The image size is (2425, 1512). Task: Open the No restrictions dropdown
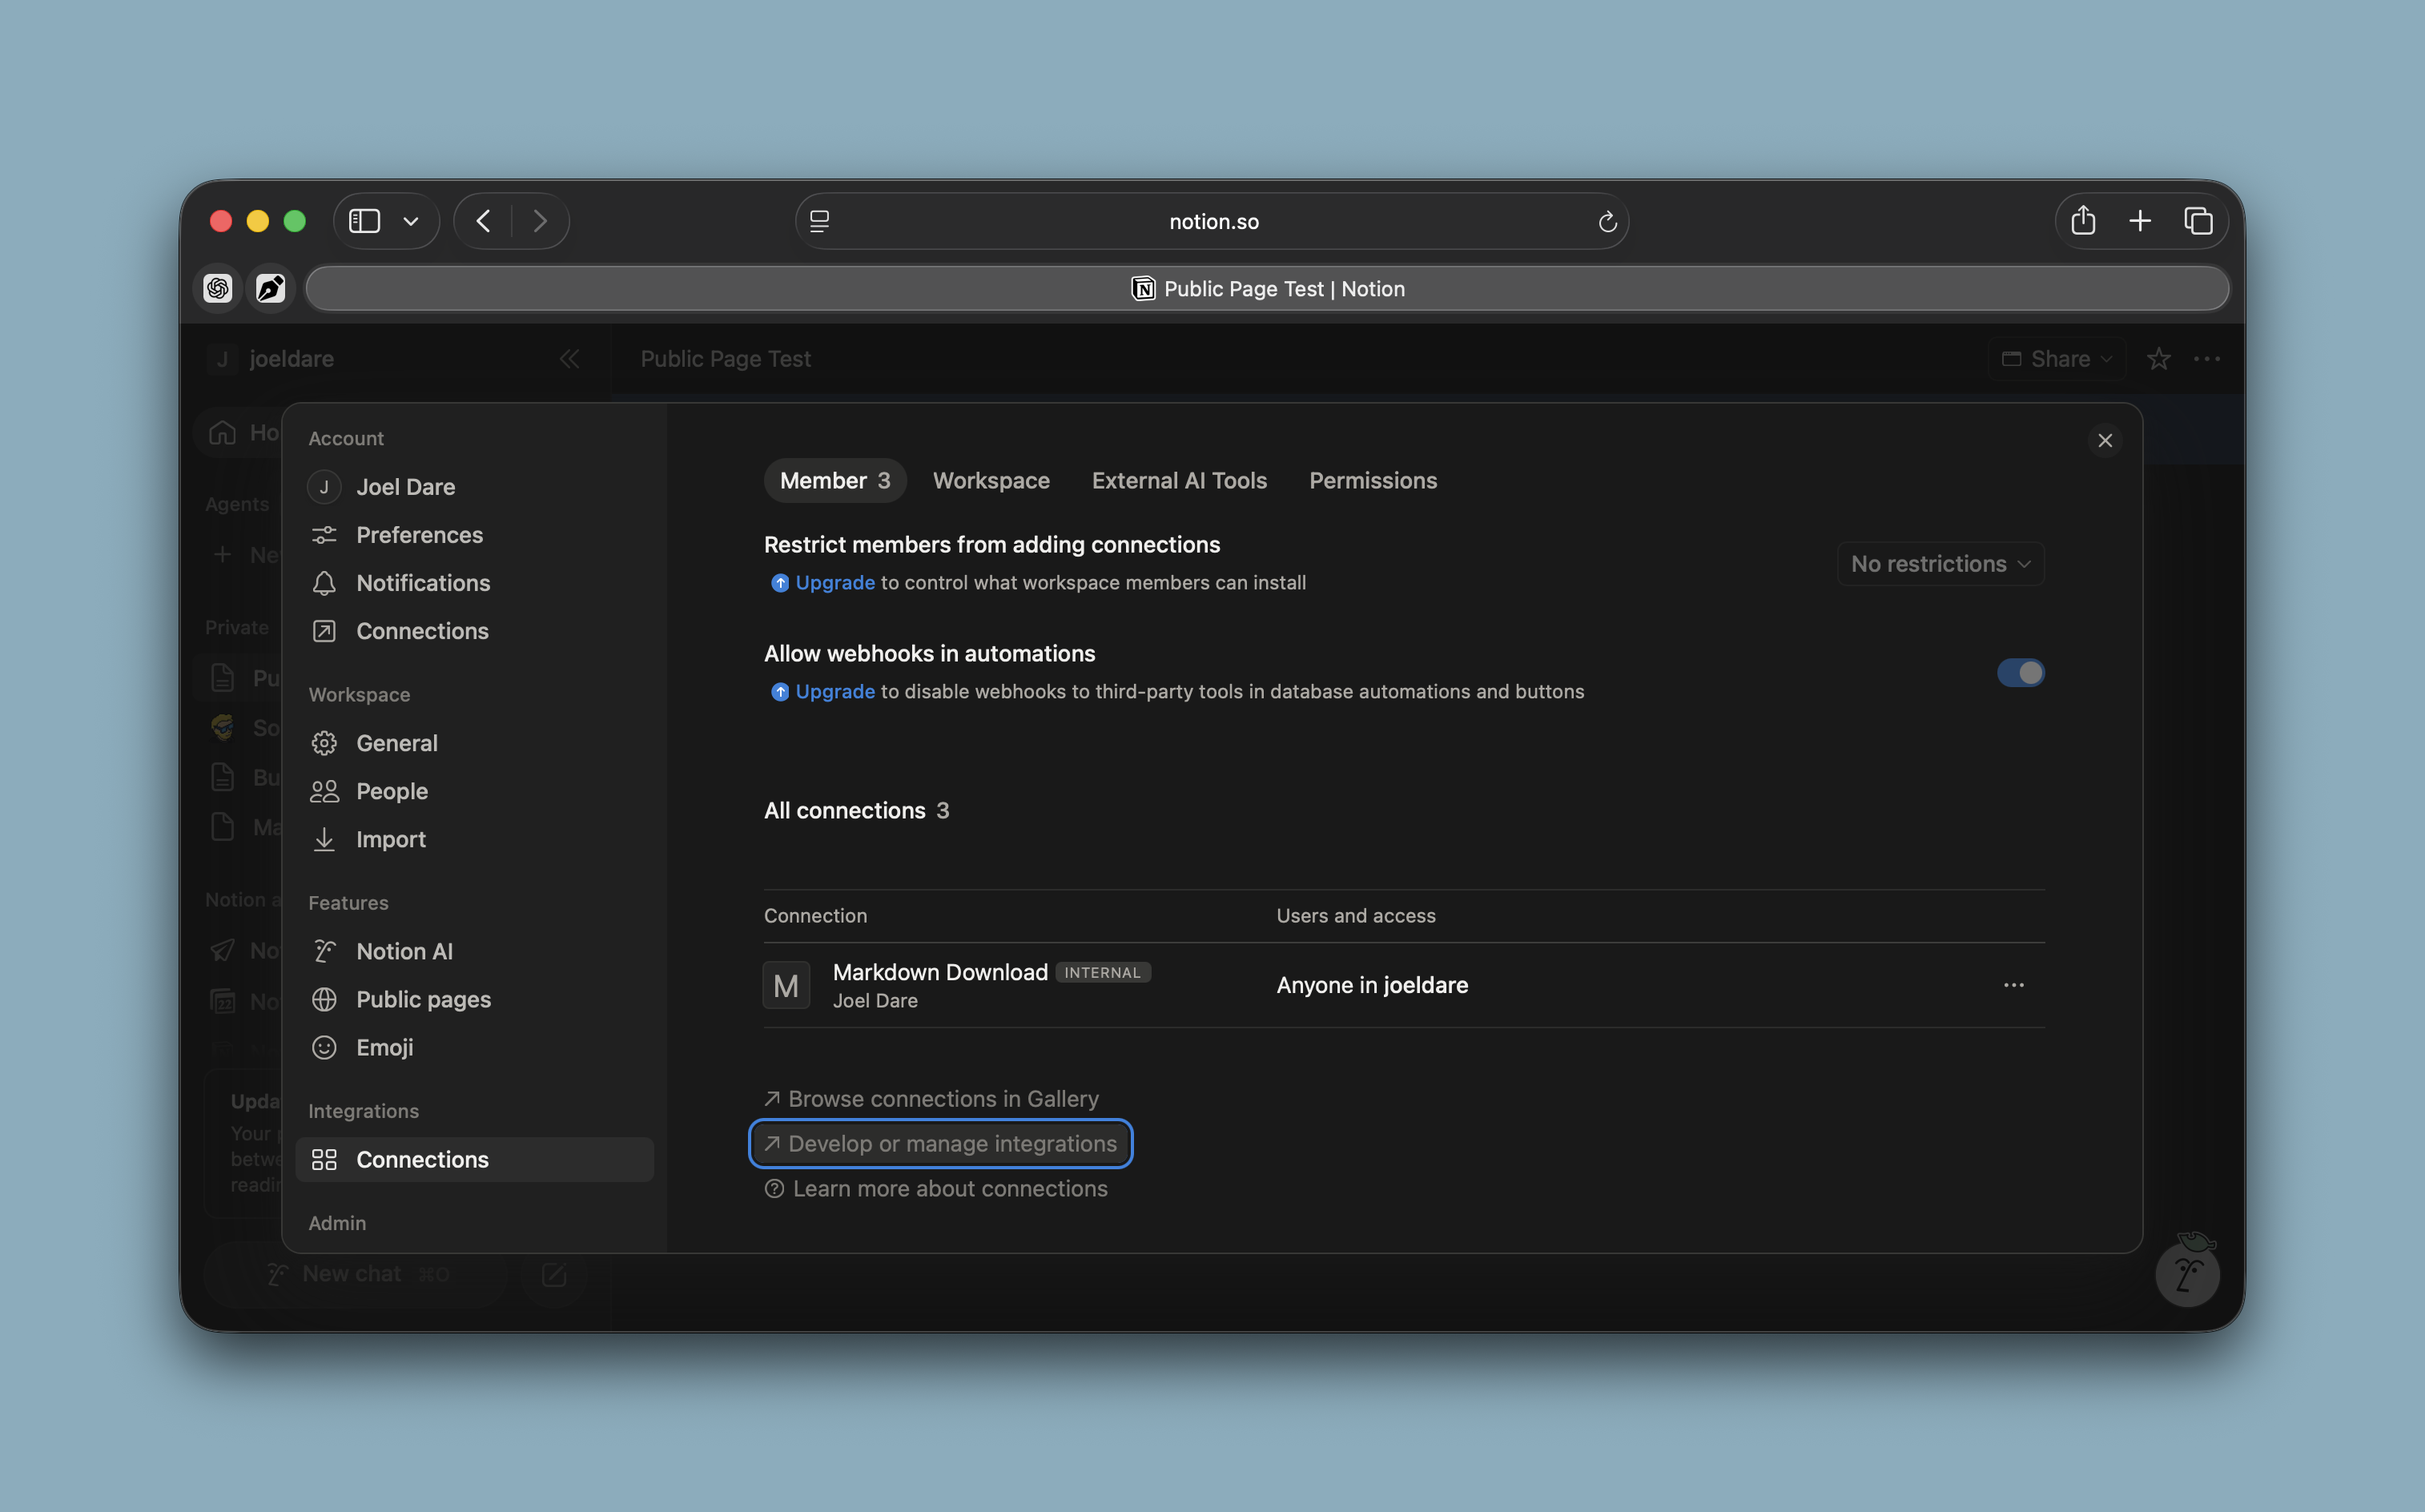[1940, 564]
